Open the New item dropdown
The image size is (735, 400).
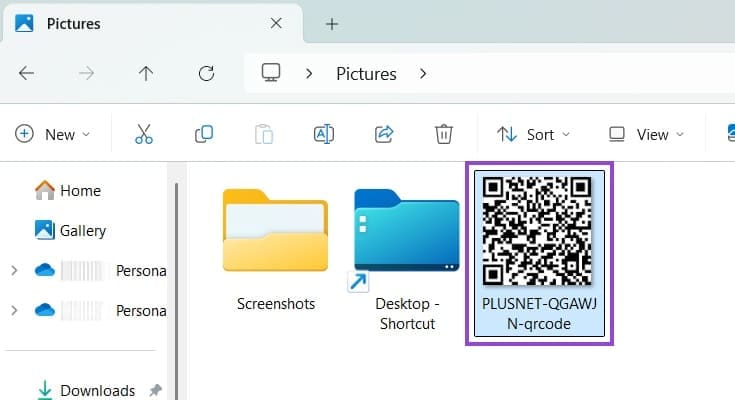pos(53,134)
